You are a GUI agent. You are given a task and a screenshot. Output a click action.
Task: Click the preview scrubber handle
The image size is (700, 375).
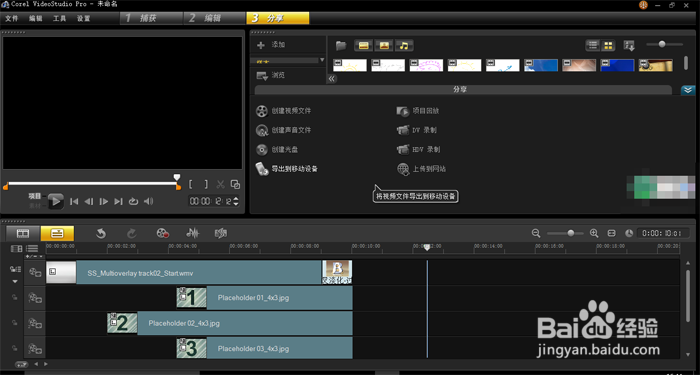pos(177,178)
